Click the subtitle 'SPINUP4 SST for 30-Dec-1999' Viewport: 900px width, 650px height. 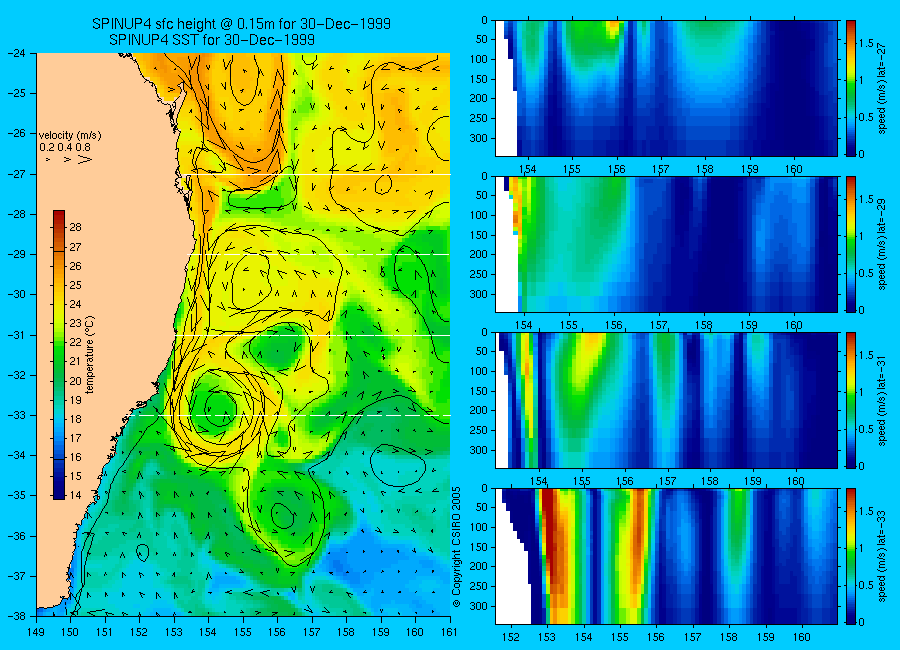[212, 40]
